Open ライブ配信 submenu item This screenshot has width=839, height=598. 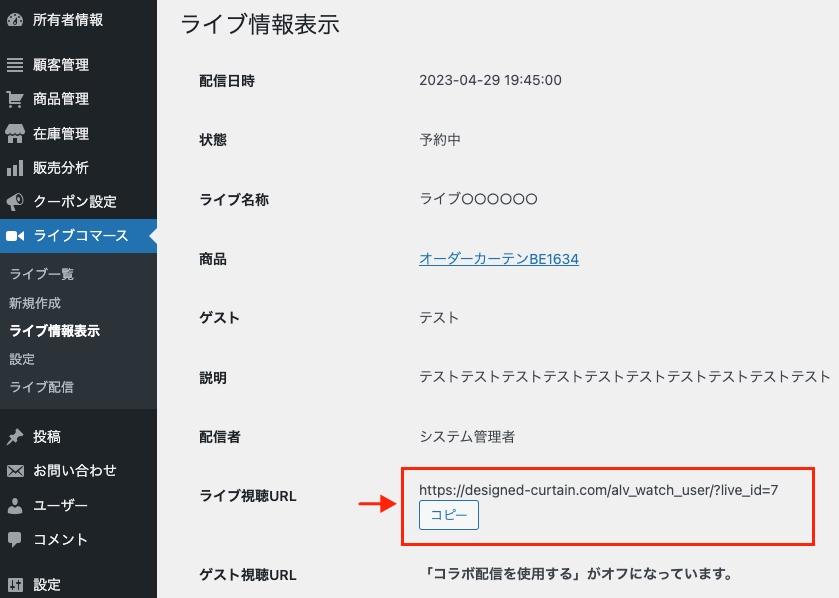(41, 387)
